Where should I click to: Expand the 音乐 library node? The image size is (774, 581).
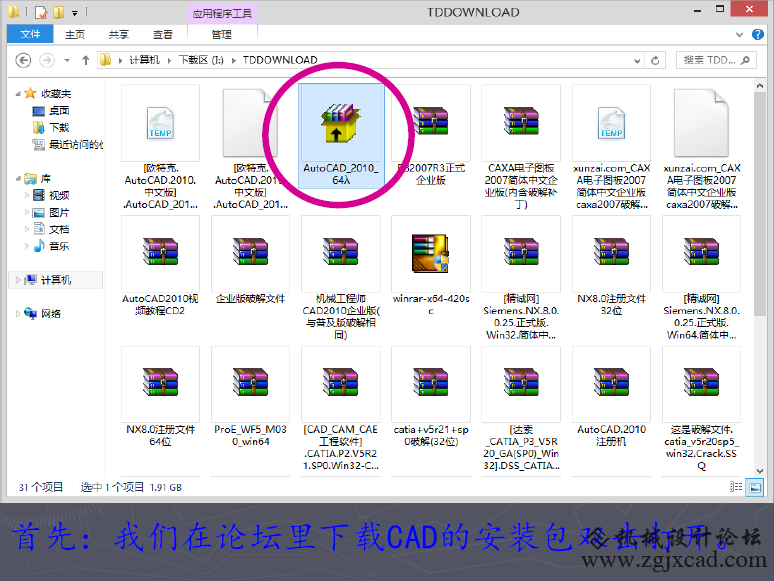pyautogui.click(x=27, y=246)
